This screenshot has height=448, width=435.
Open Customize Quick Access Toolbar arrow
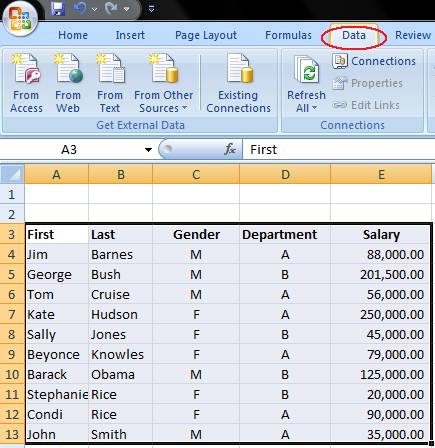(151, 9)
